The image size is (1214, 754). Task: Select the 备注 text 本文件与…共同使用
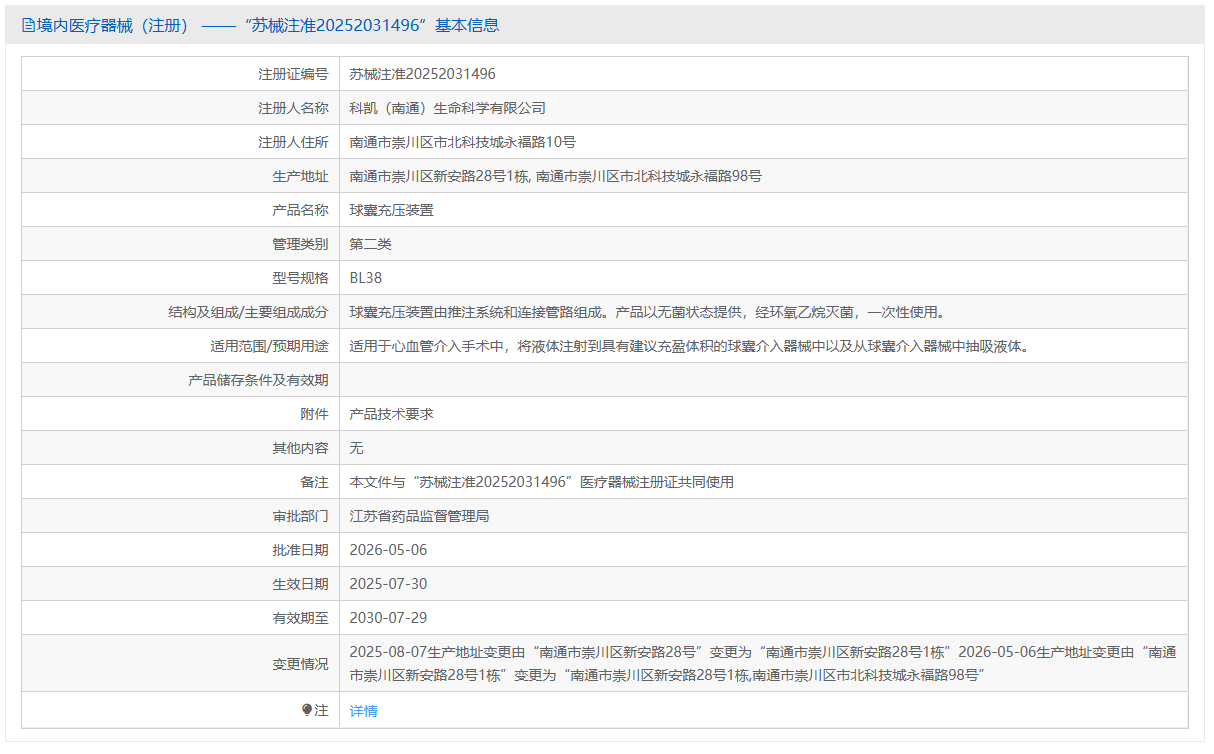(542, 482)
